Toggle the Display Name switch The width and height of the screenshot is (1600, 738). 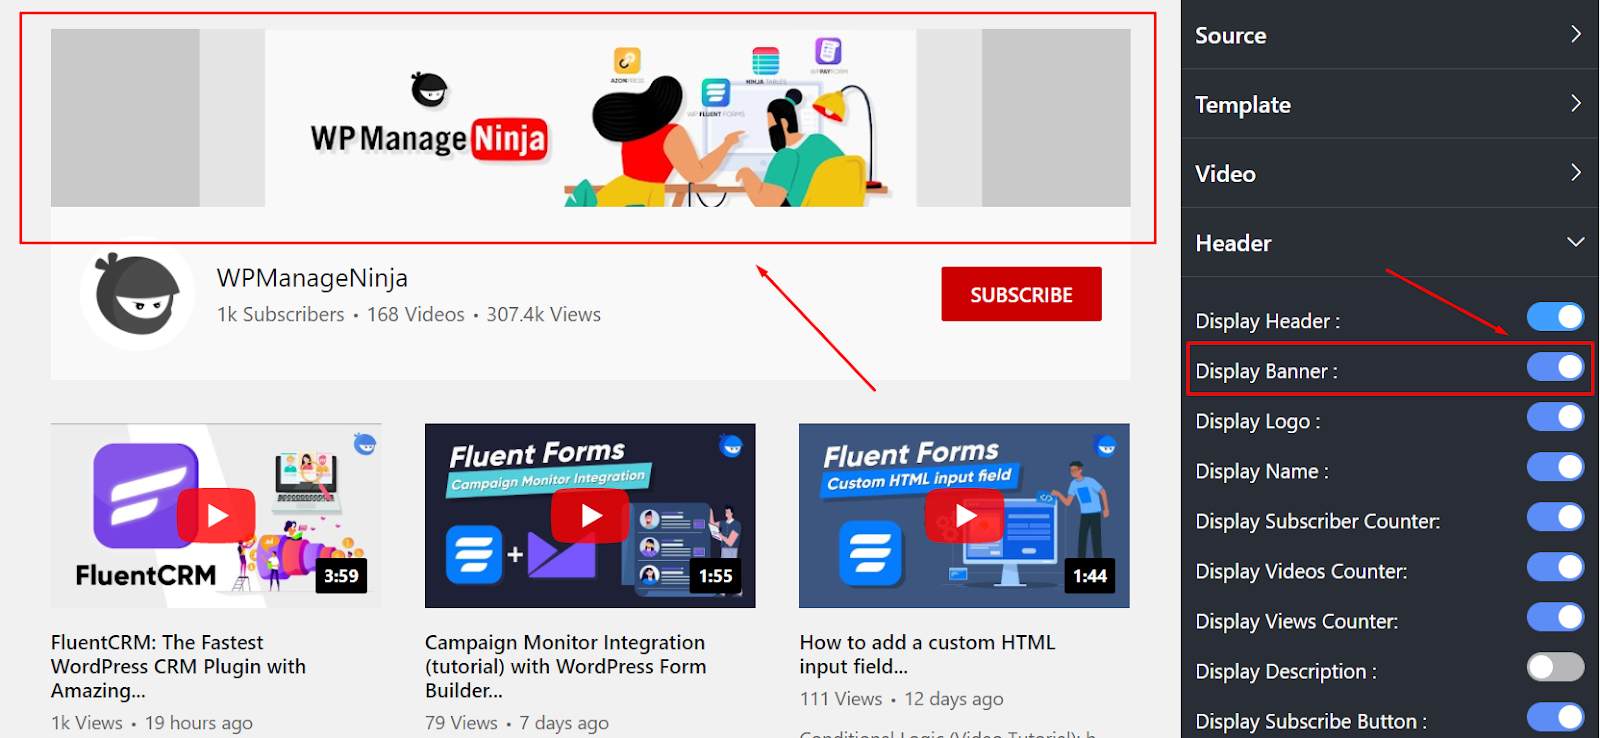(x=1556, y=467)
